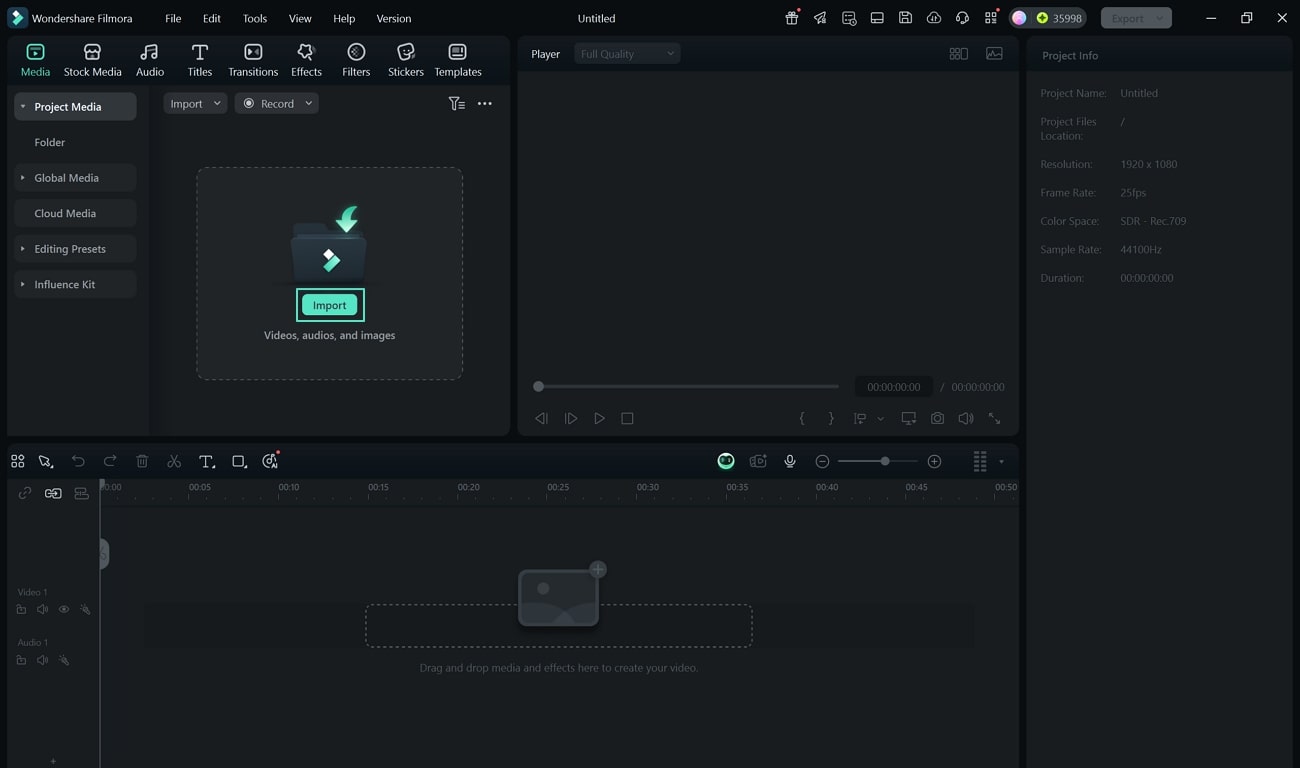
Task: Open the Stock Media tab
Action: click(92, 60)
